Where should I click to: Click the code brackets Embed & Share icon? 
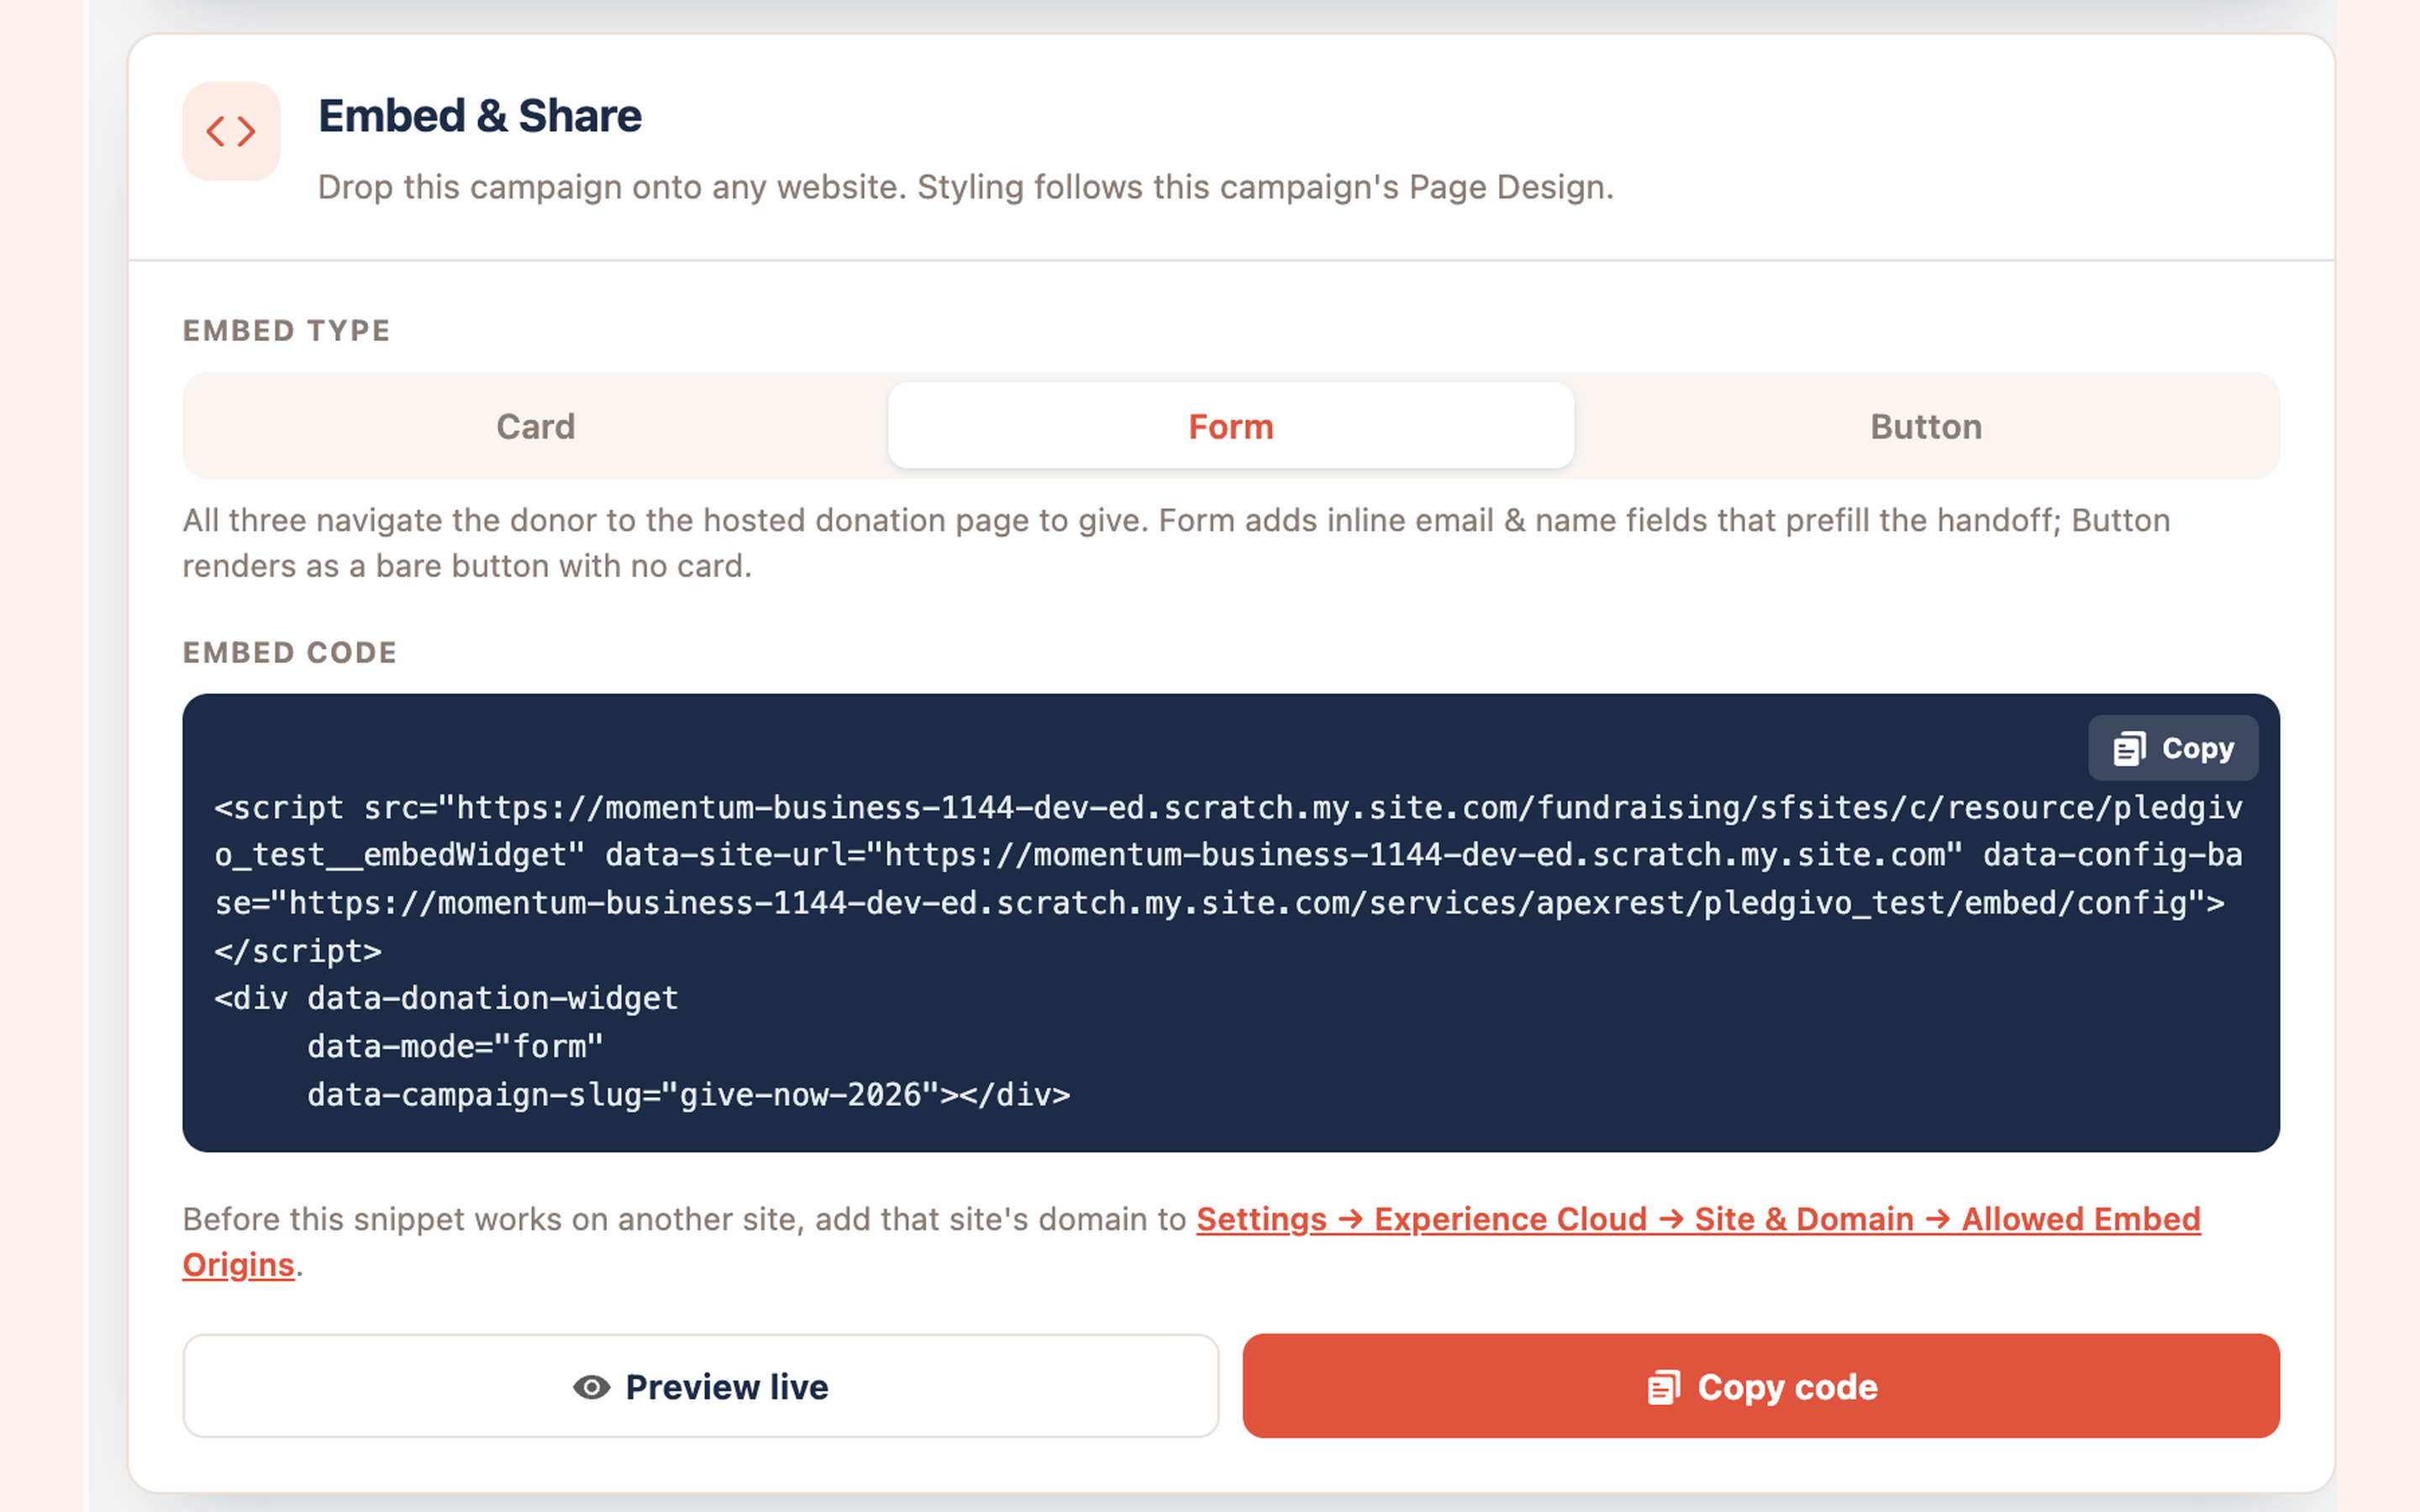click(x=231, y=131)
